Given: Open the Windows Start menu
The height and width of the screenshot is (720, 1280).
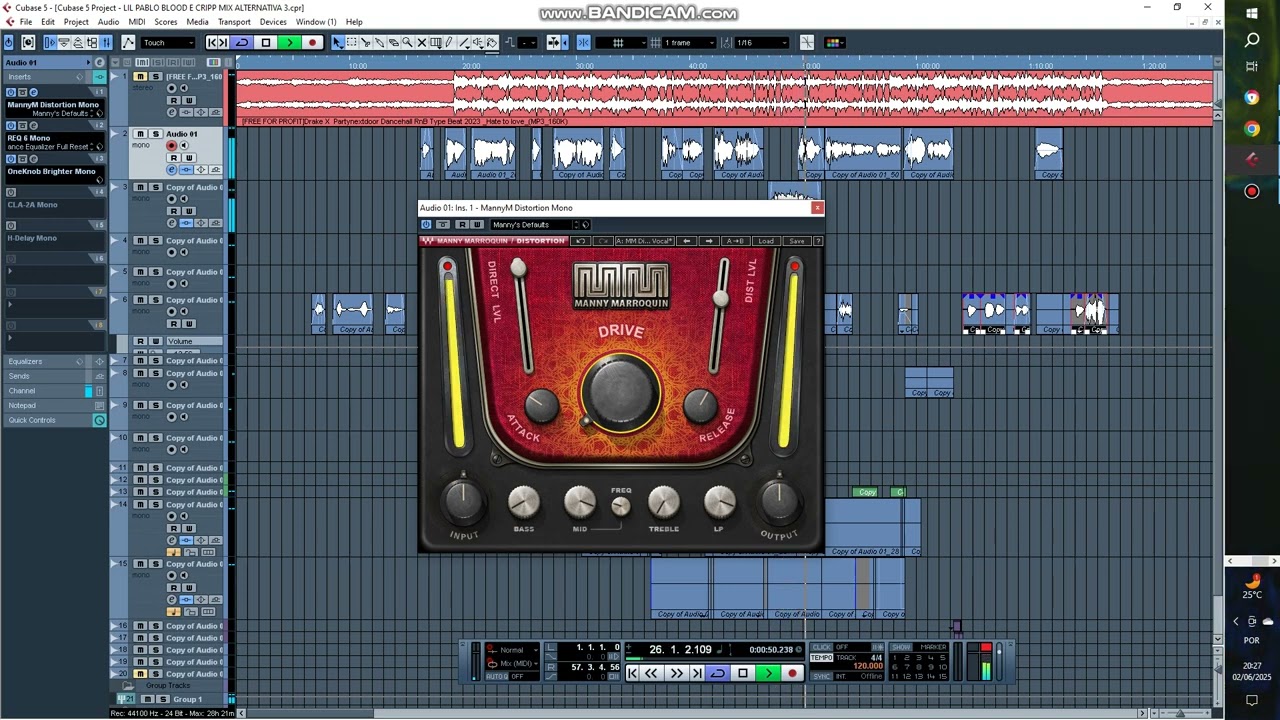Looking at the screenshot, I should point(1252,14).
